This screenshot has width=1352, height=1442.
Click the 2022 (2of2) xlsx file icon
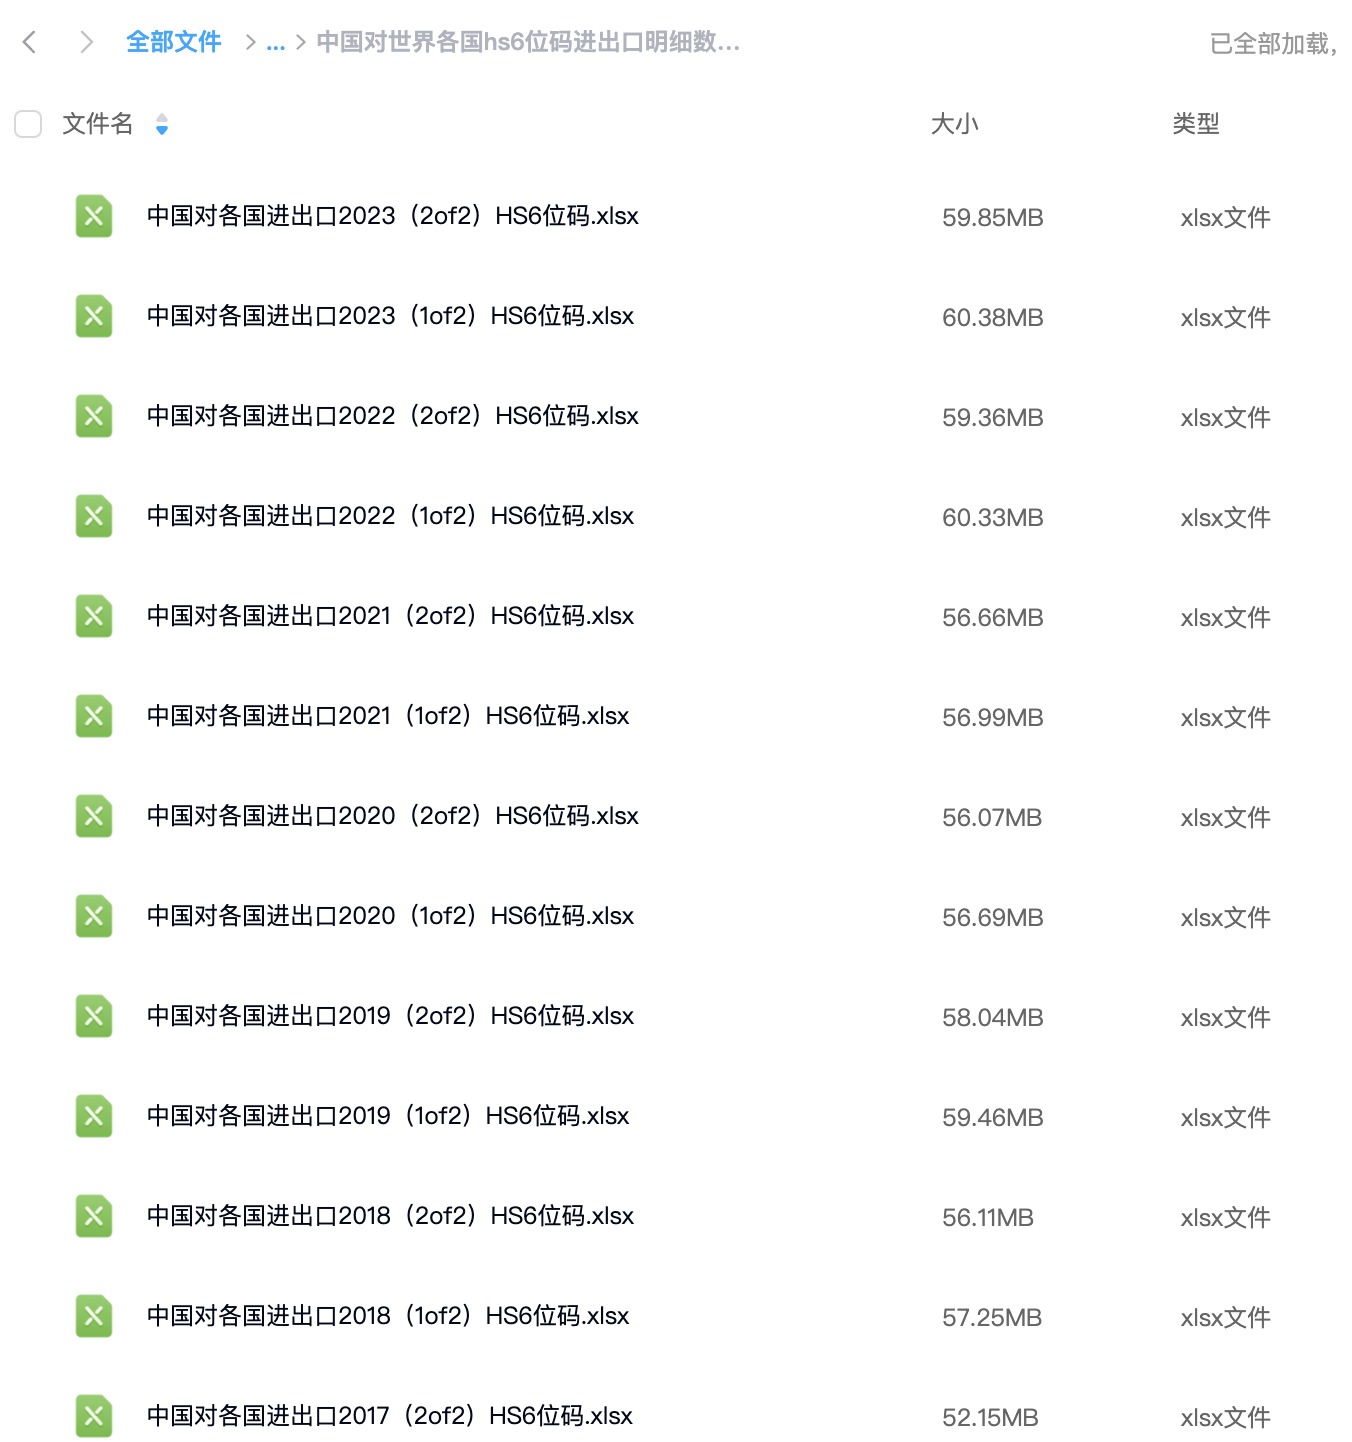pyautogui.click(x=94, y=416)
